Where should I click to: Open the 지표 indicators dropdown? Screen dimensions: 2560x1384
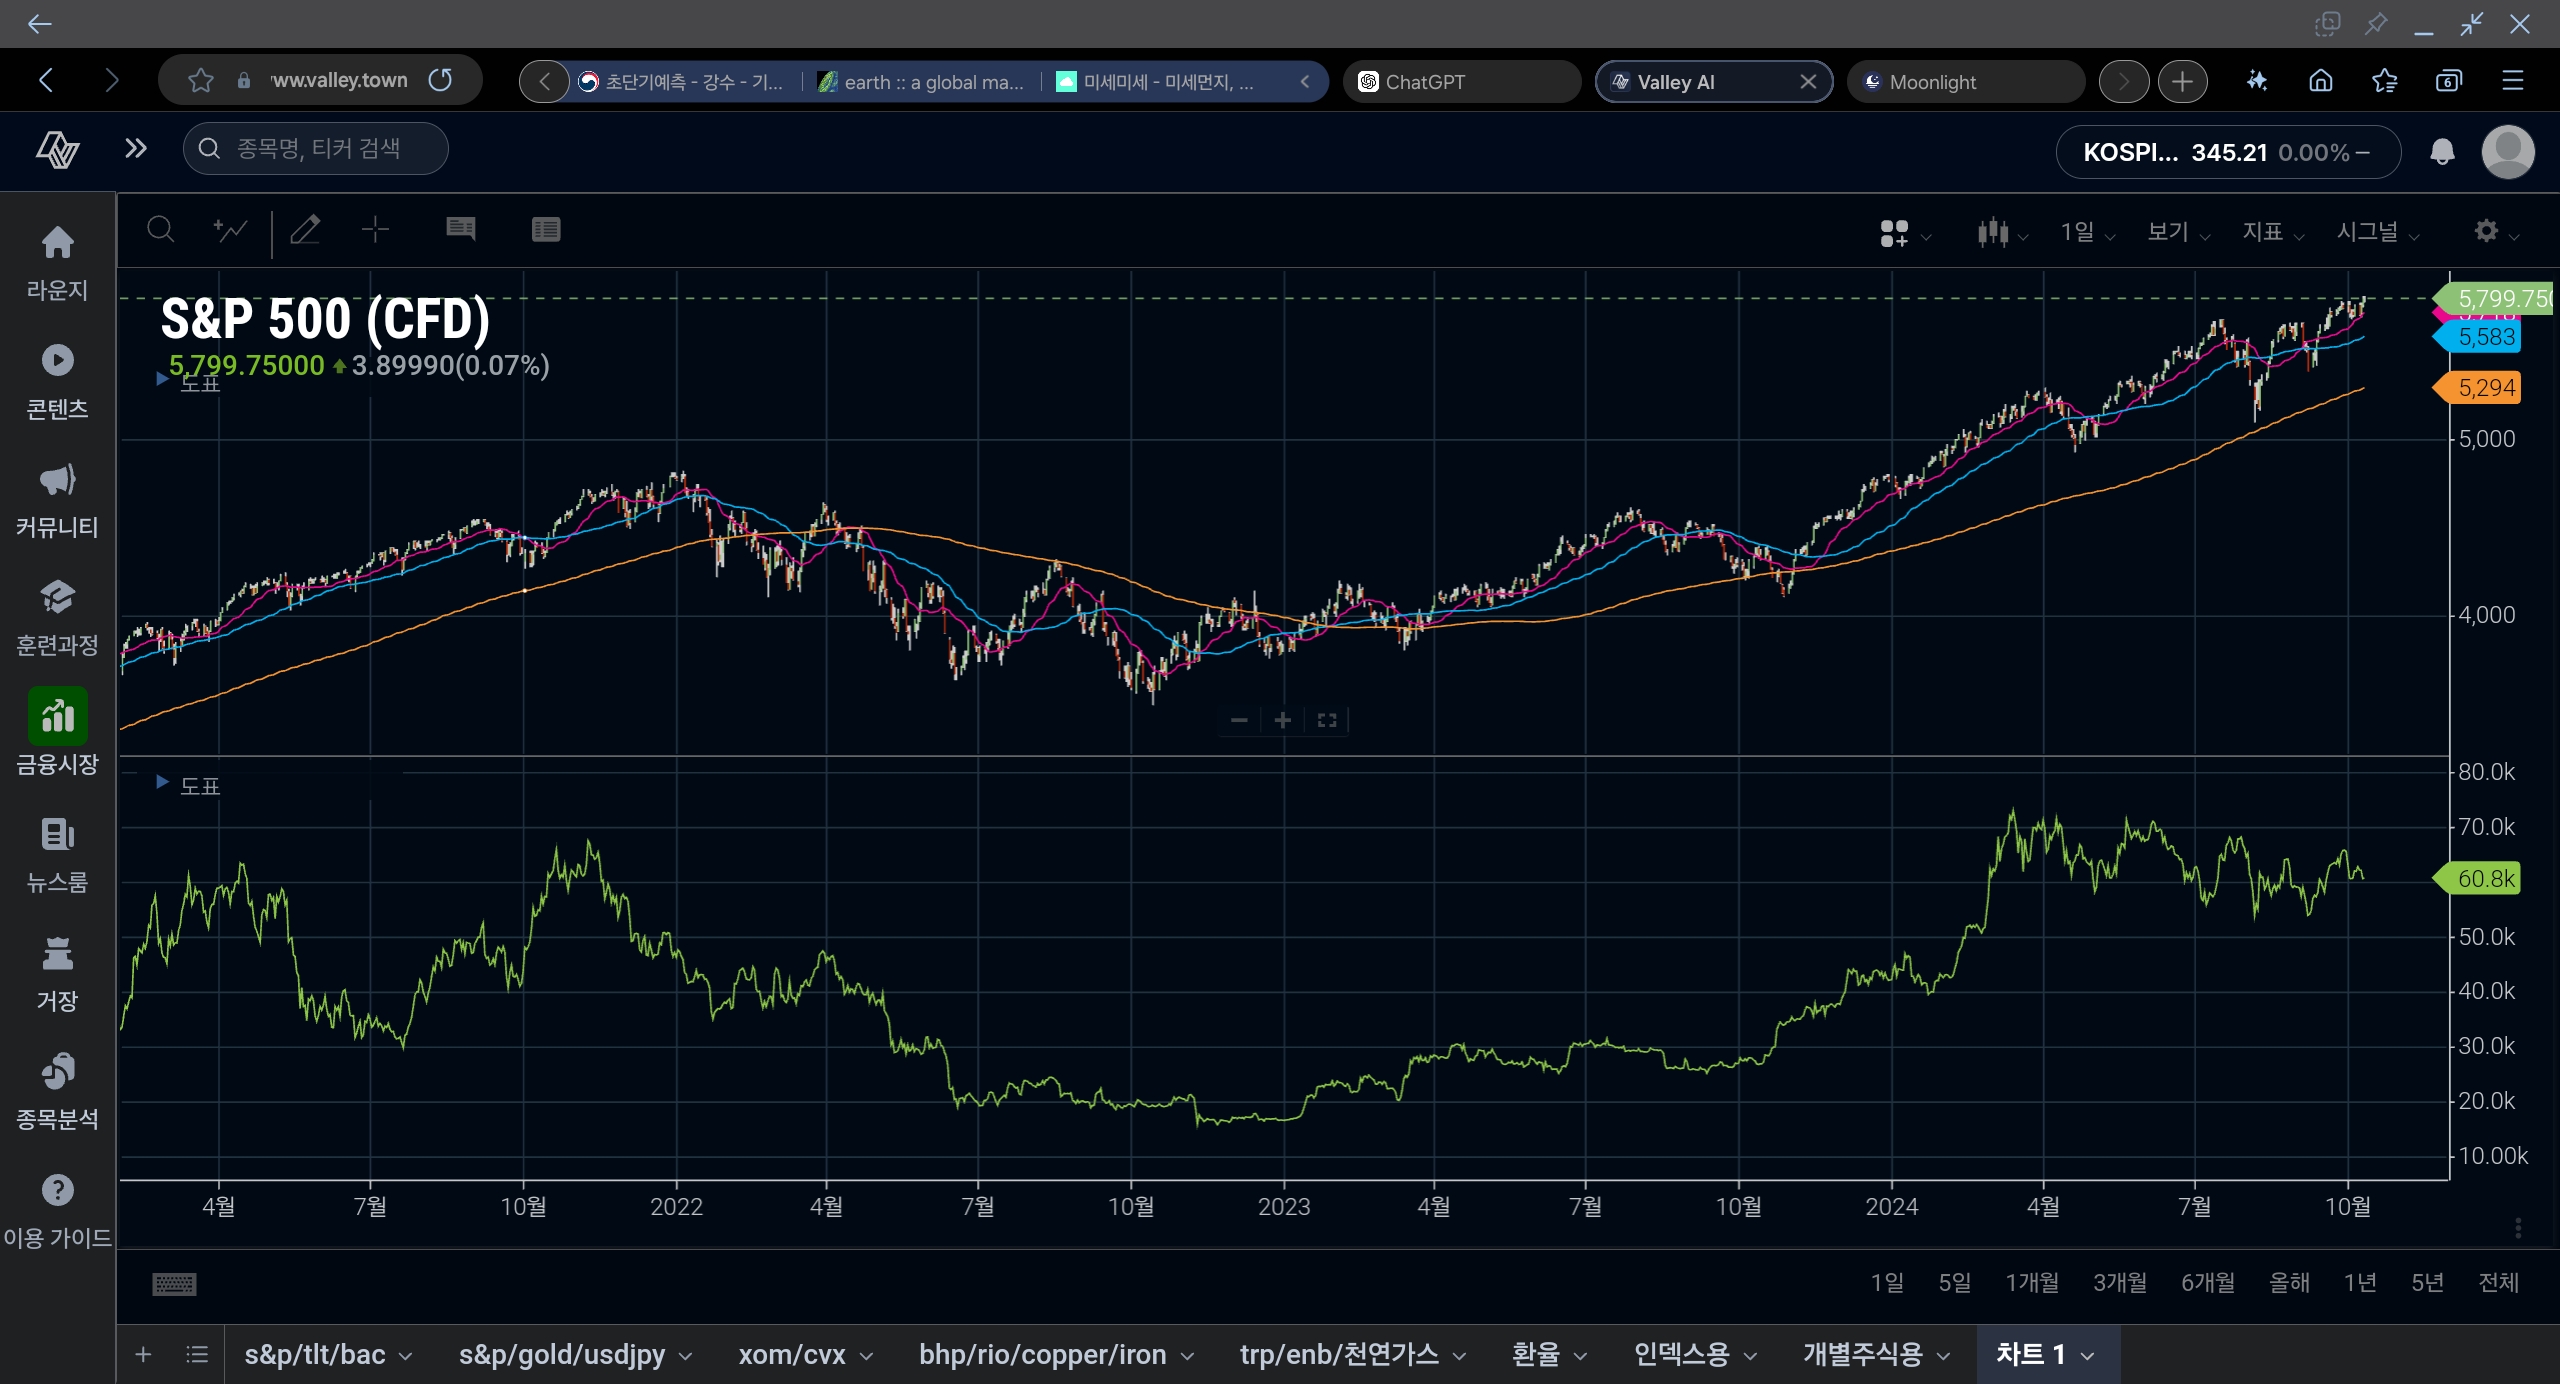(x=2273, y=233)
